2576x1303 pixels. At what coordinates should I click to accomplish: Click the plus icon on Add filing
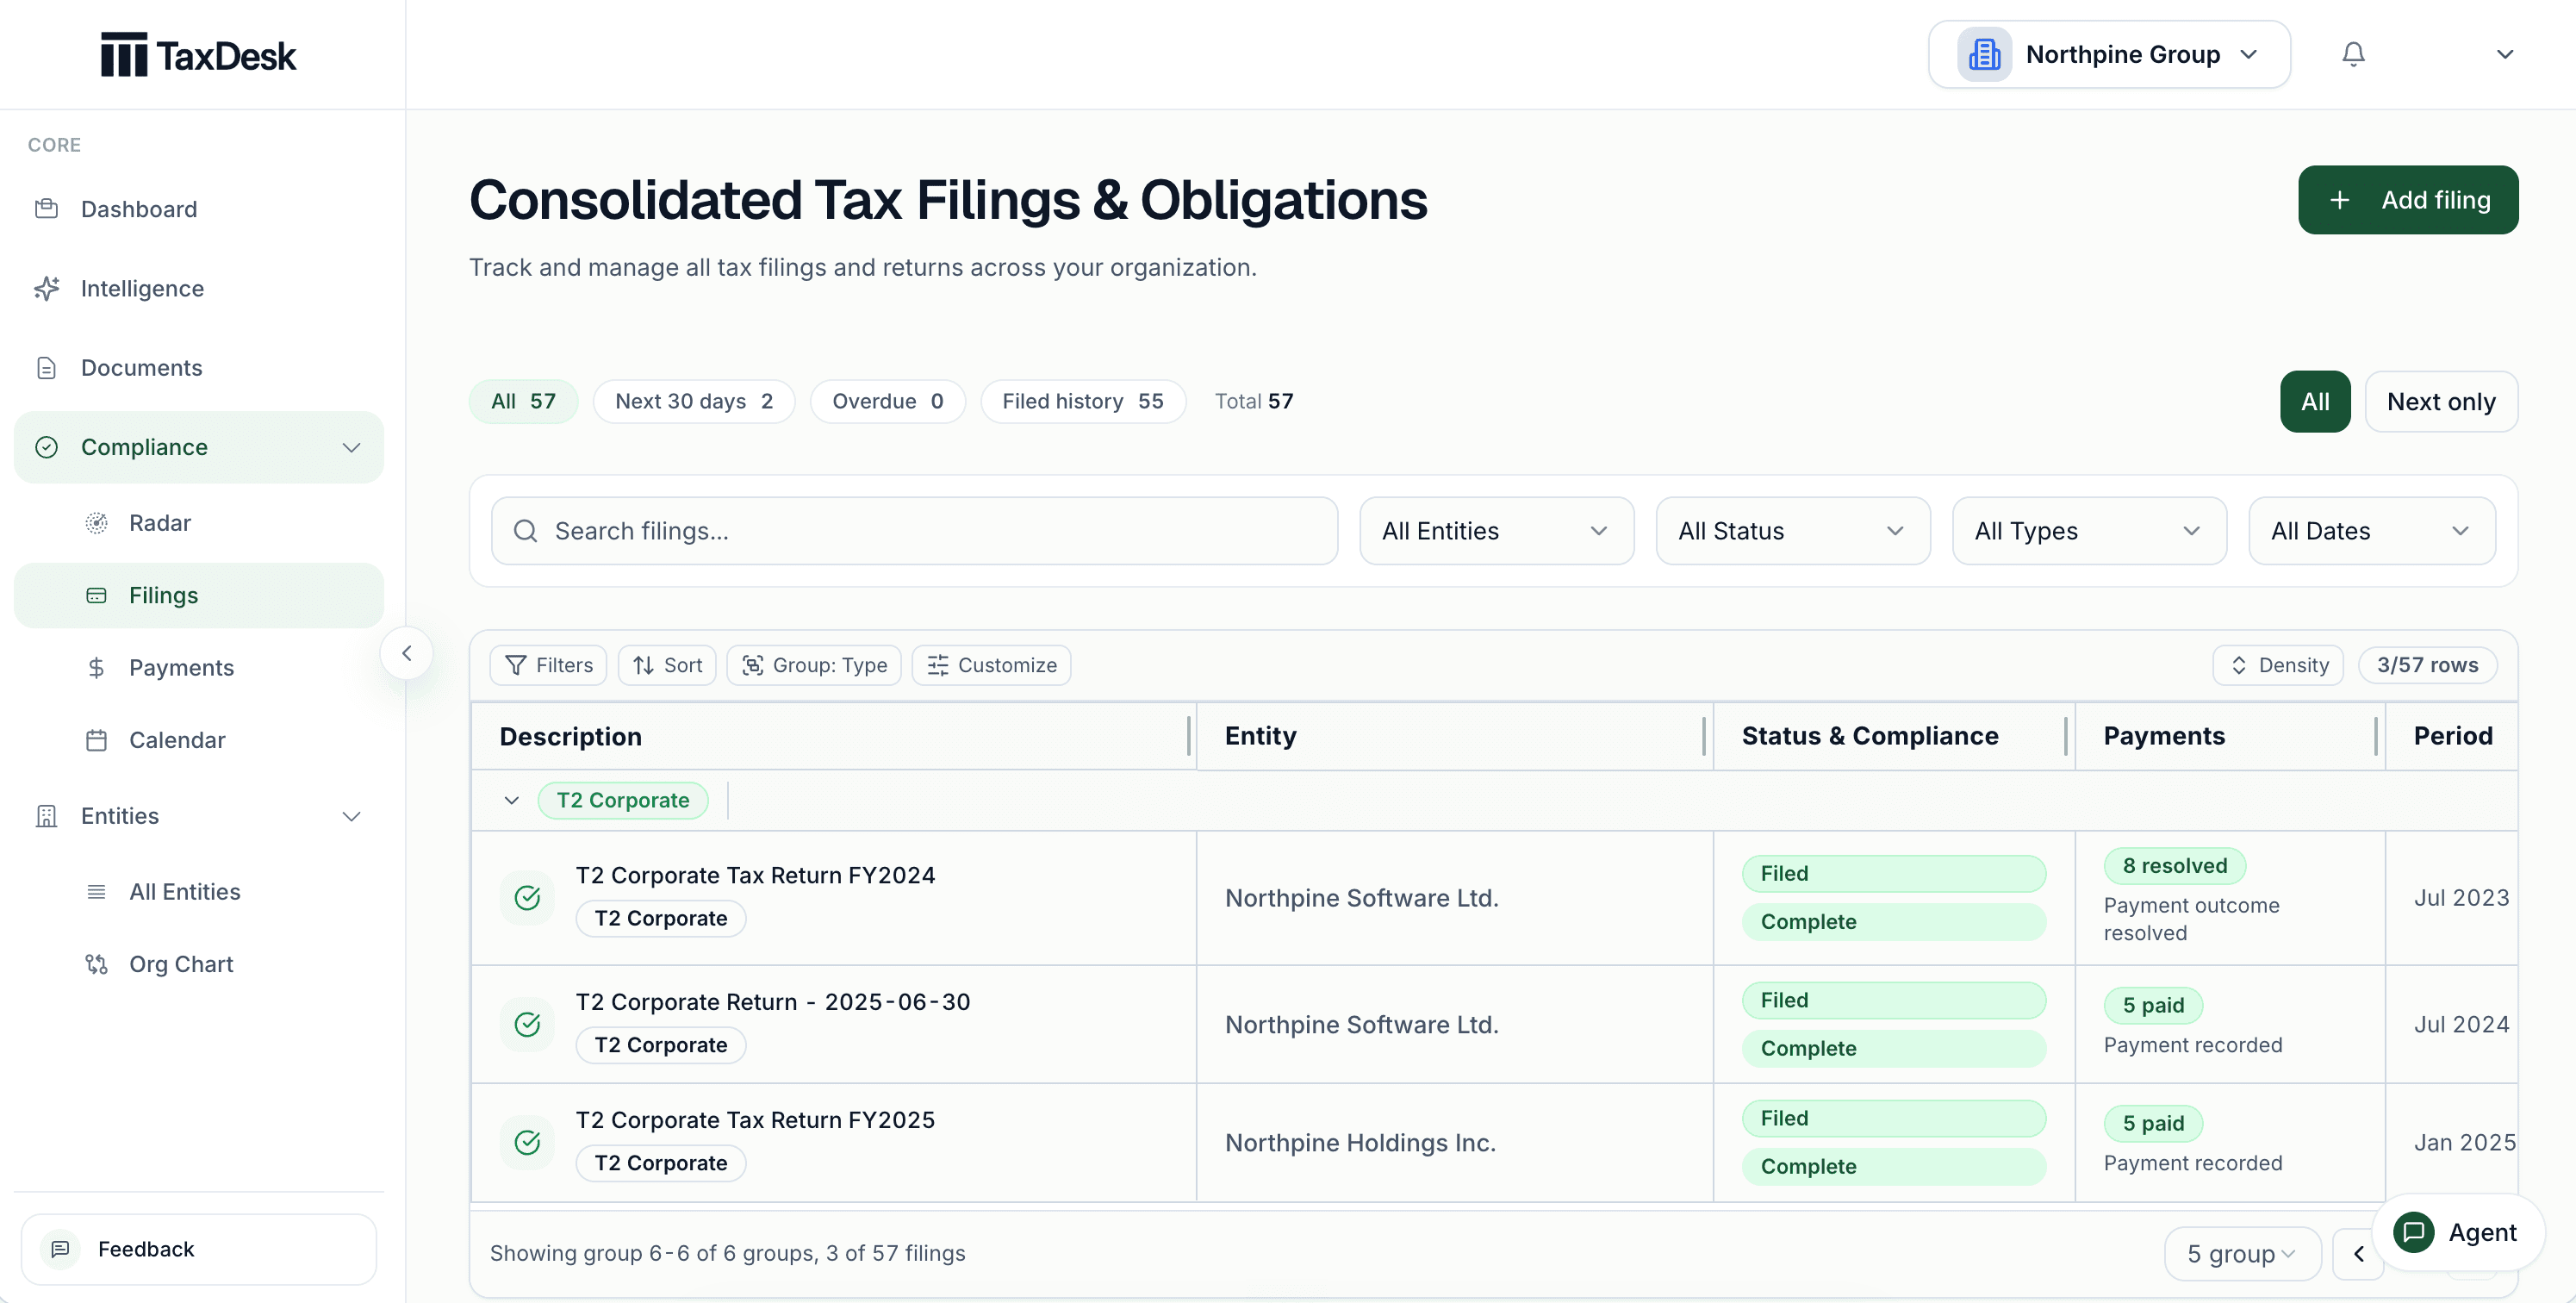click(2339, 200)
